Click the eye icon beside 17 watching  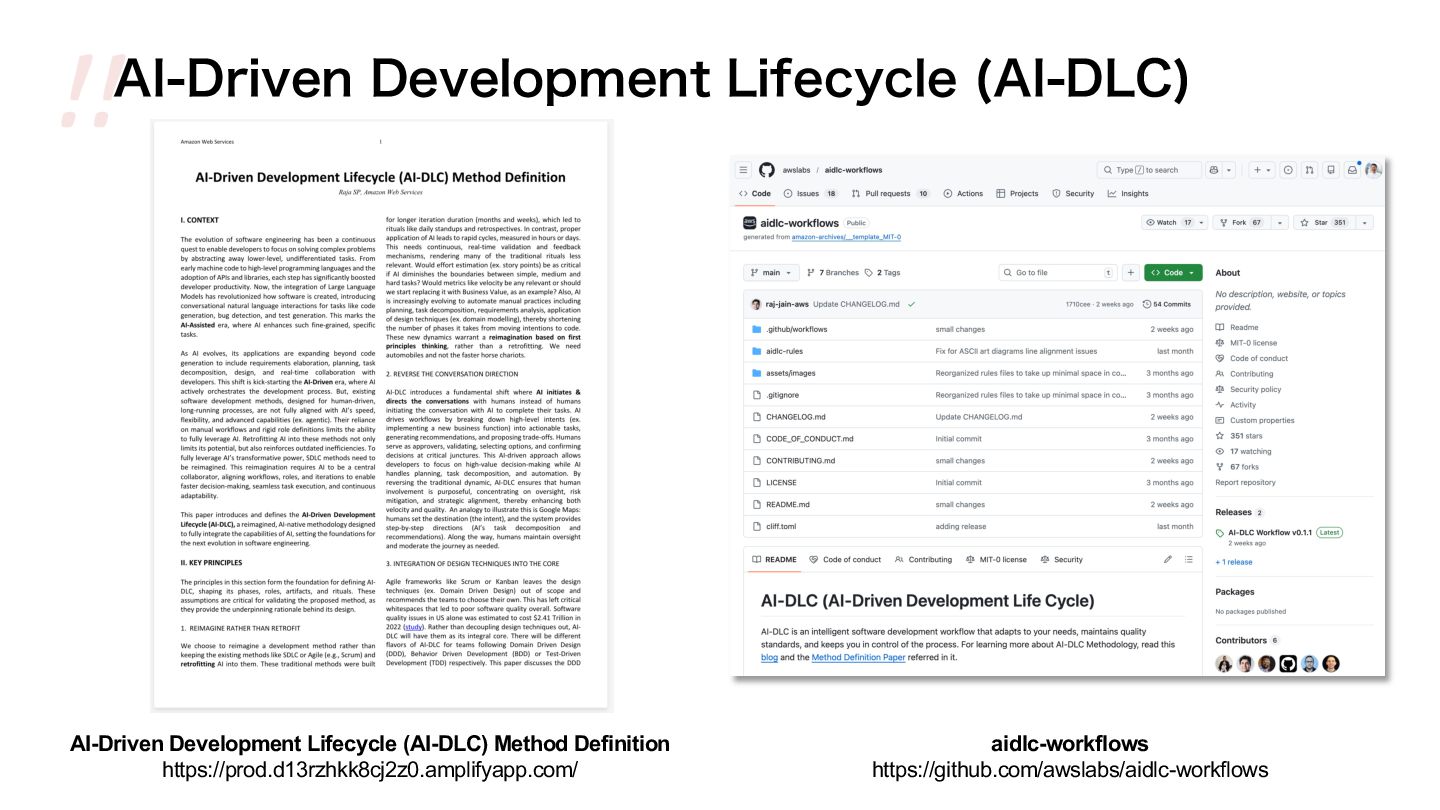coord(1220,451)
